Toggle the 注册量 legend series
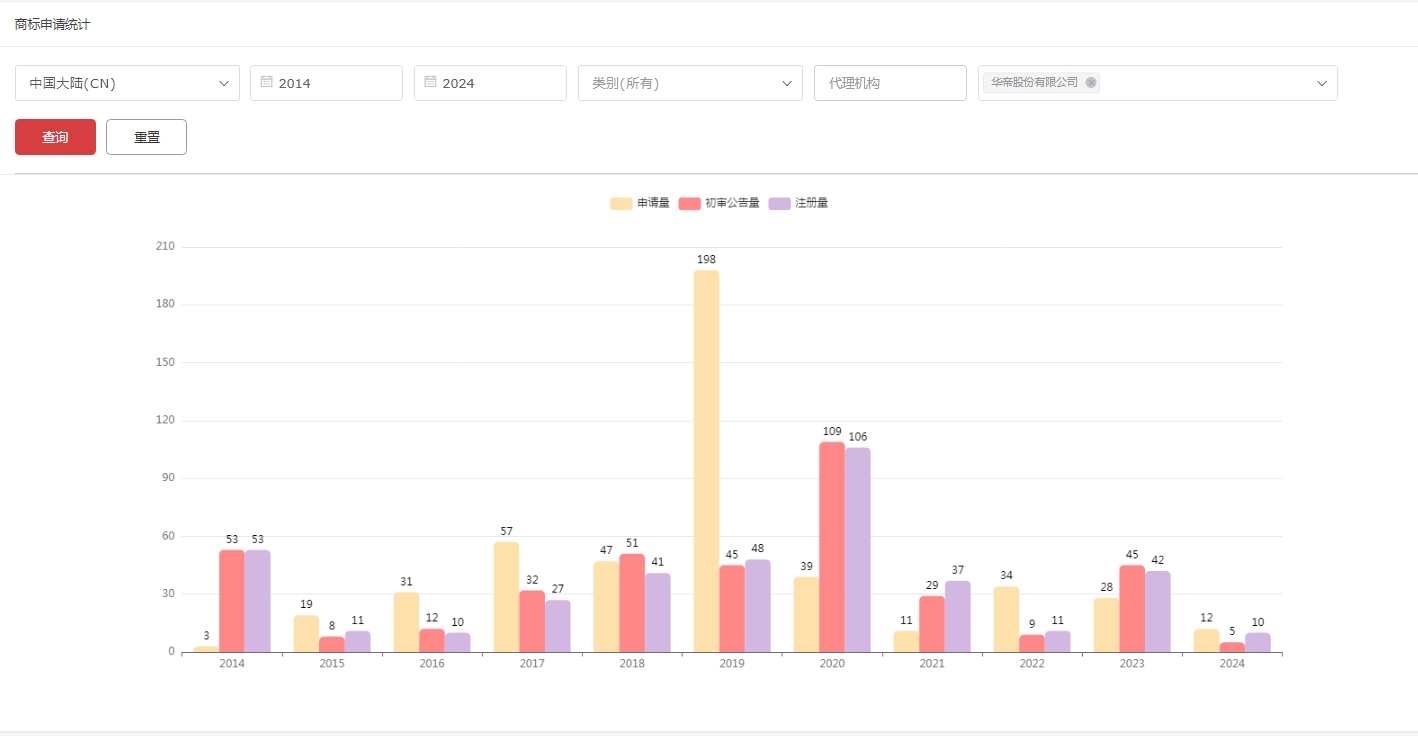 point(798,203)
